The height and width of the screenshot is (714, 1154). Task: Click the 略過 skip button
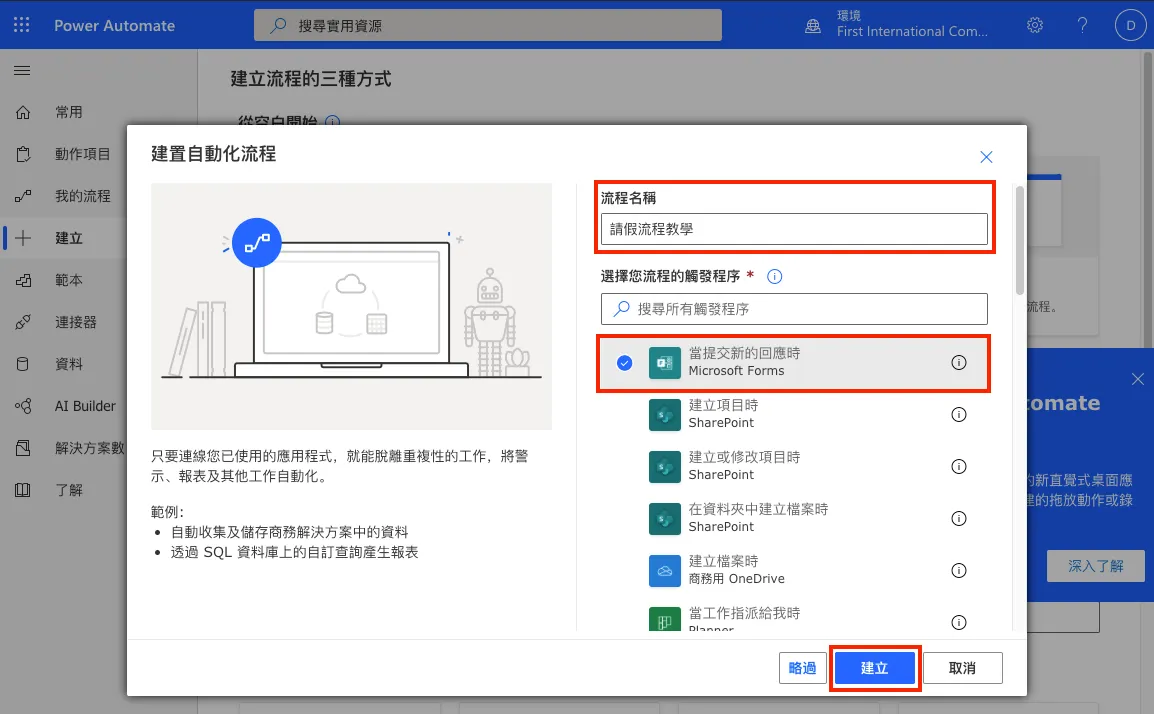[x=802, y=668]
